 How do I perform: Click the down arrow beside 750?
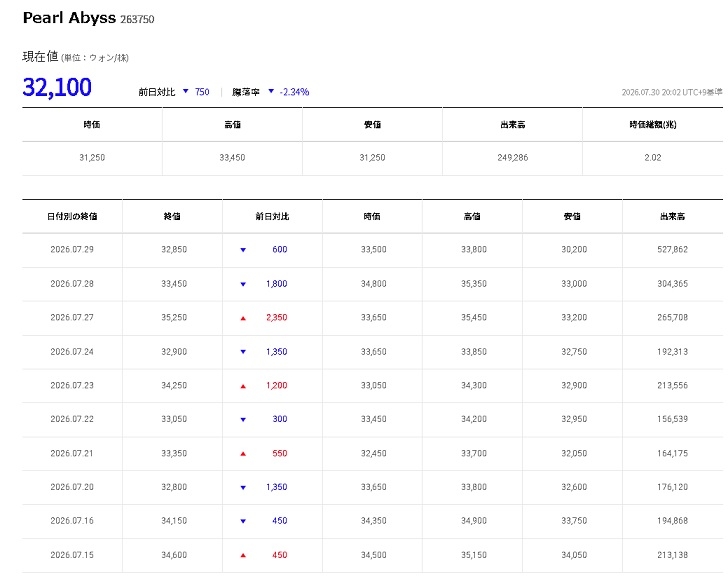pyautogui.click(x=186, y=91)
